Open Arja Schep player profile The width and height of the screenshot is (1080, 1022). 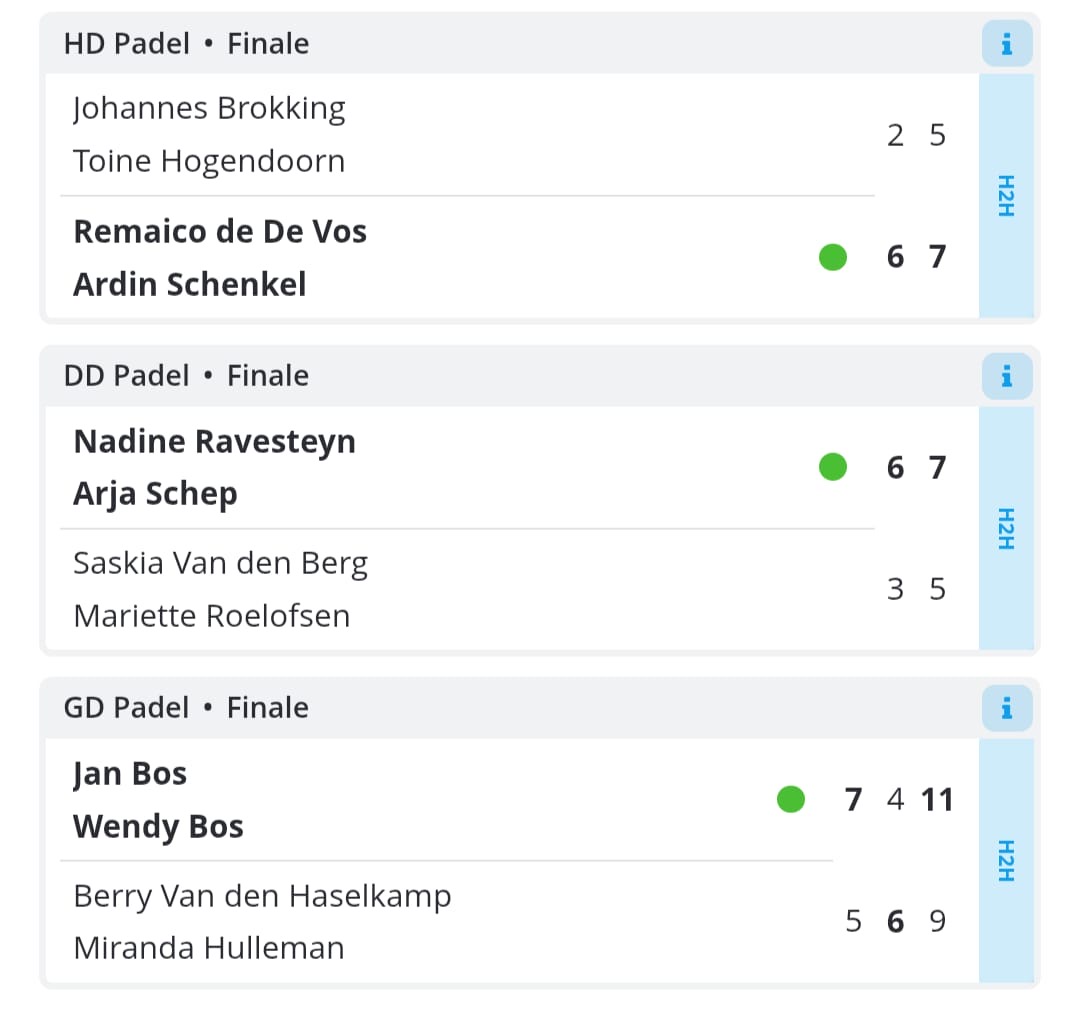point(155,494)
